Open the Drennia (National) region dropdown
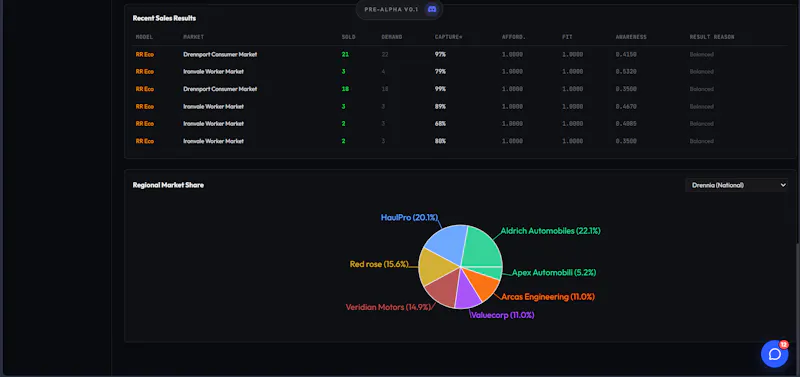The image size is (800, 377). [x=736, y=185]
